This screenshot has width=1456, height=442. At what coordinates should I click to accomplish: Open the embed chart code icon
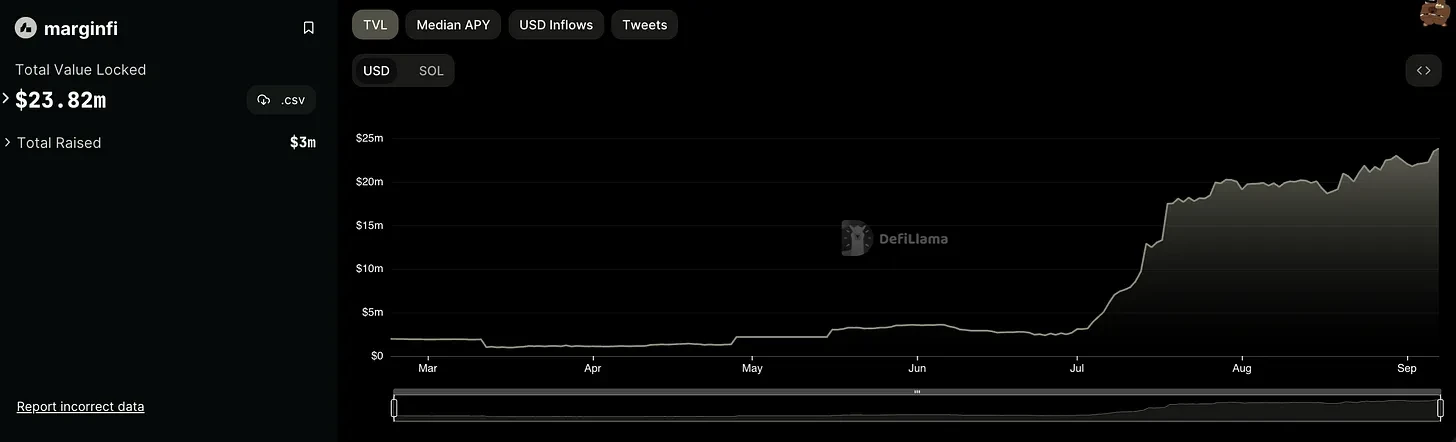point(1424,70)
